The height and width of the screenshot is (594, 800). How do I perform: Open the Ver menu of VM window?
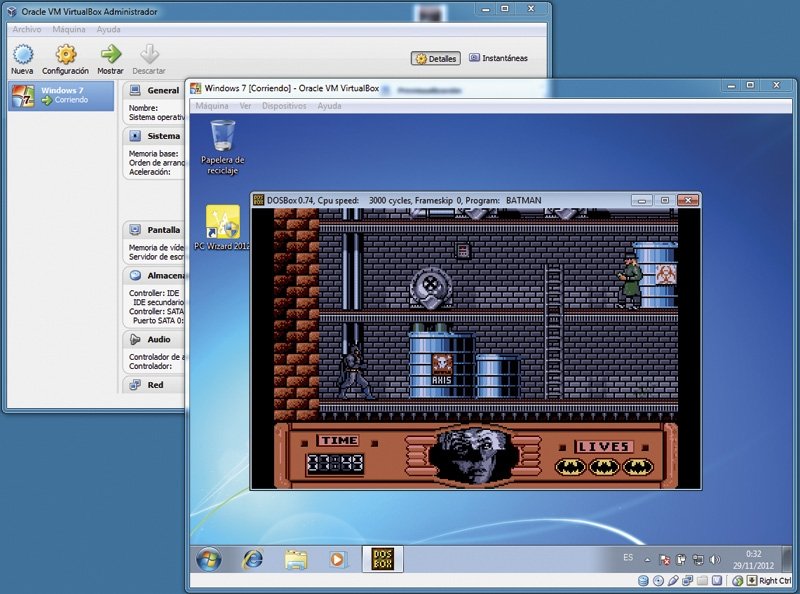[245, 106]
